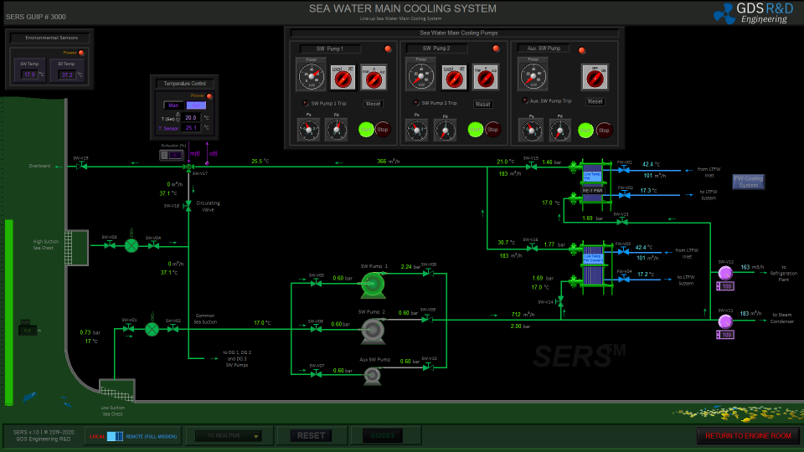Open SW Pump 2 suction valve SW-V06
This screenshot has width=804, height=452.
click(316, 328)
